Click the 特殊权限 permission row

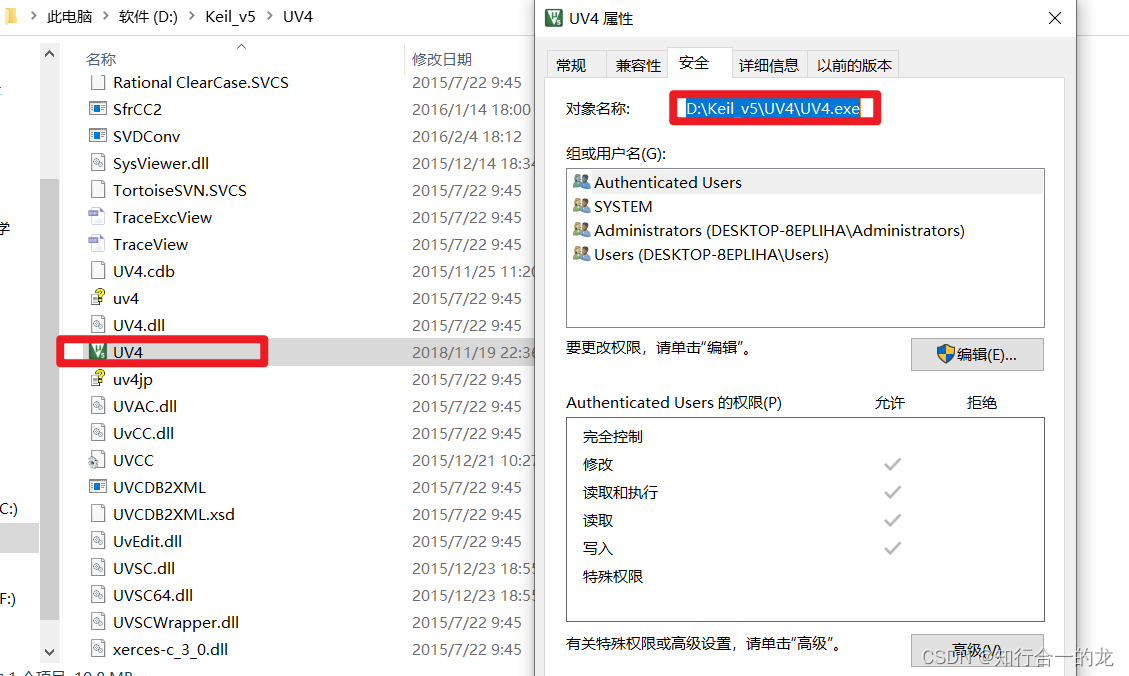coord(805,577)
